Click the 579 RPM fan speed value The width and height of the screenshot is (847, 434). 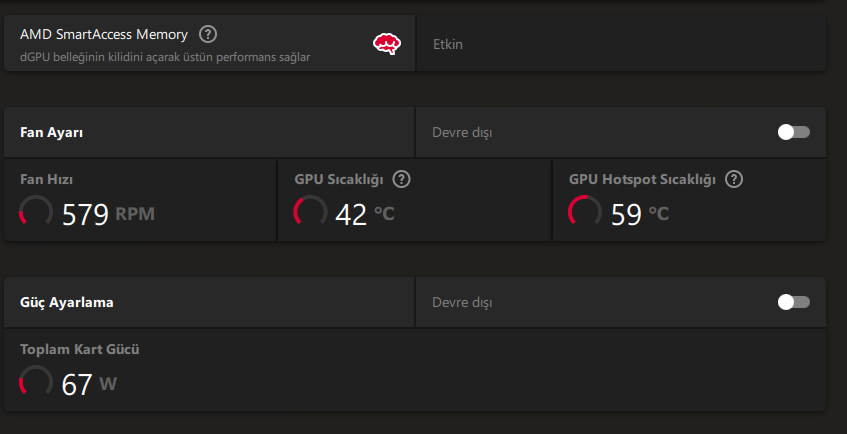[108, 214]
